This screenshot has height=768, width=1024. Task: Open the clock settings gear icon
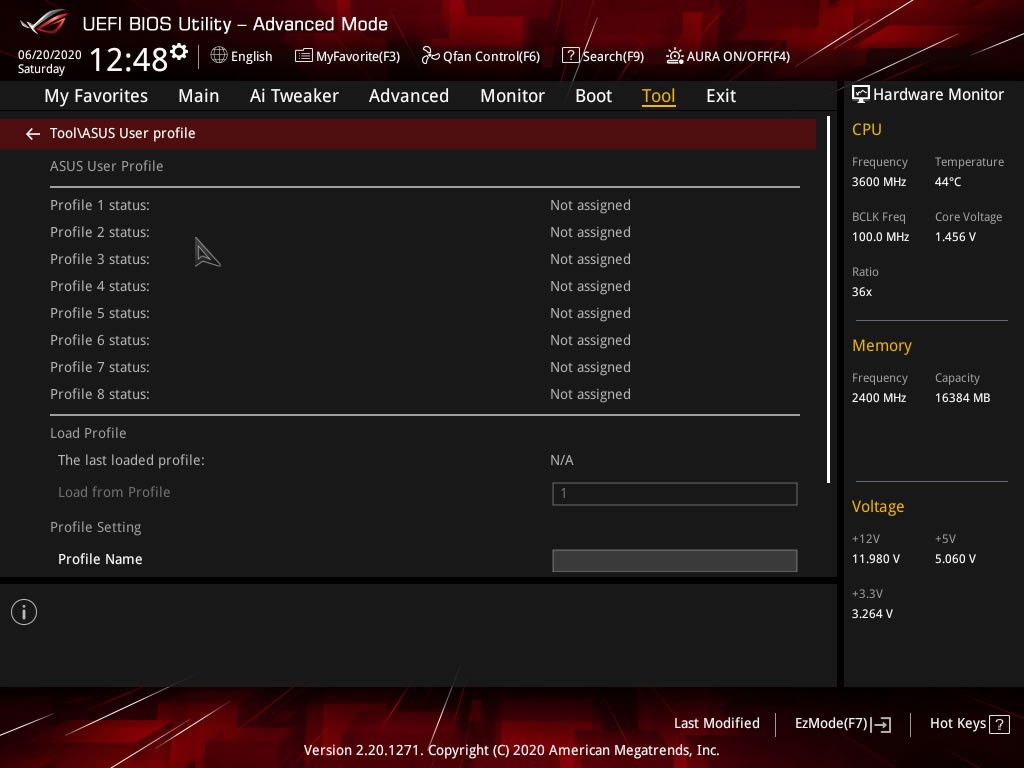click(179, 52)
